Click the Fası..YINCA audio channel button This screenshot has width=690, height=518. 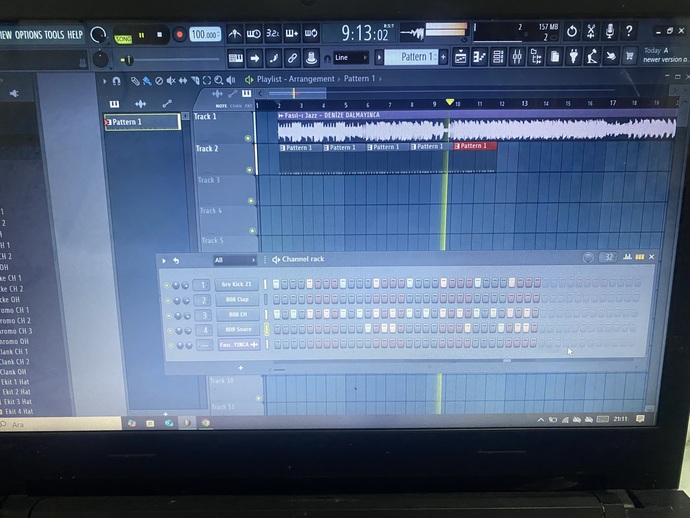pos(239,345)
